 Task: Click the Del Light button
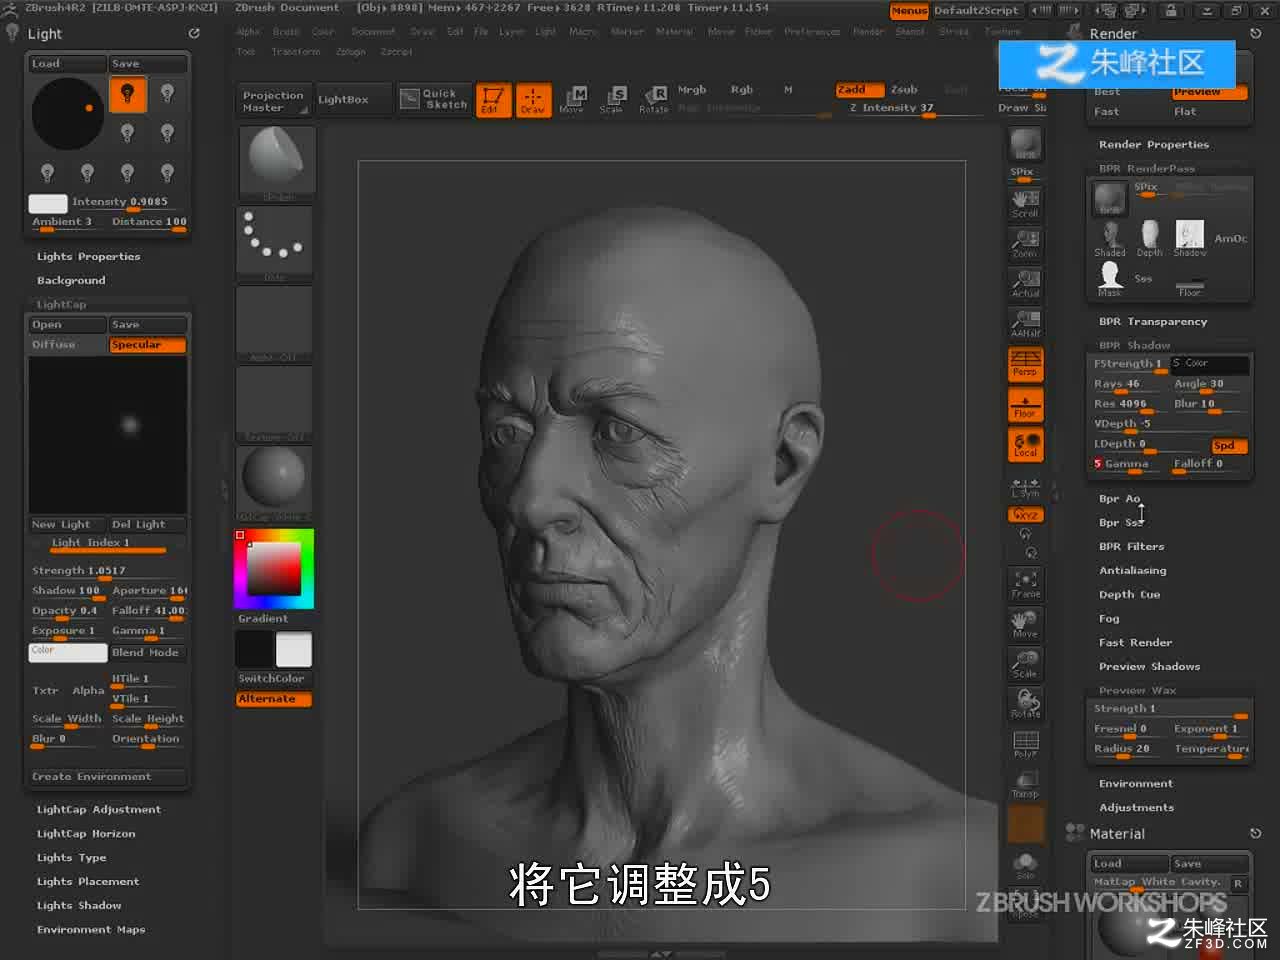pyautogui.click(x=147, y=525)
